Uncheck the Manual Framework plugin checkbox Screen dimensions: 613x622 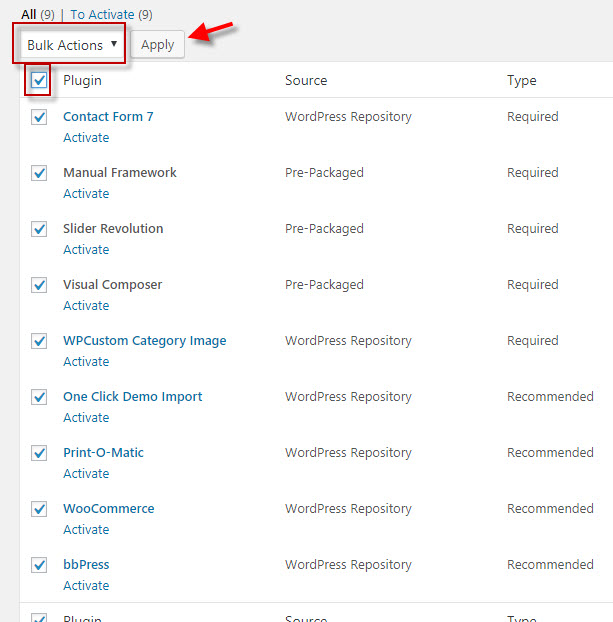coord(39,173)
